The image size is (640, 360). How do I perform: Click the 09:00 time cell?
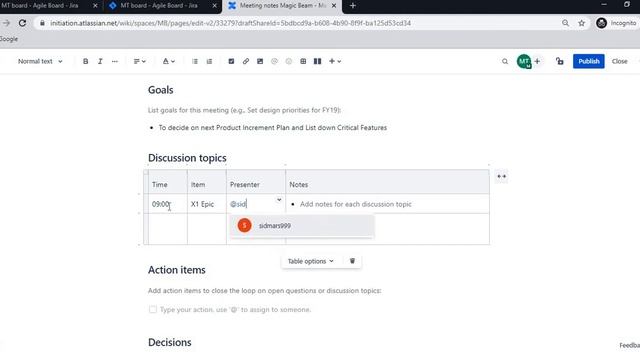pos(167,204)
